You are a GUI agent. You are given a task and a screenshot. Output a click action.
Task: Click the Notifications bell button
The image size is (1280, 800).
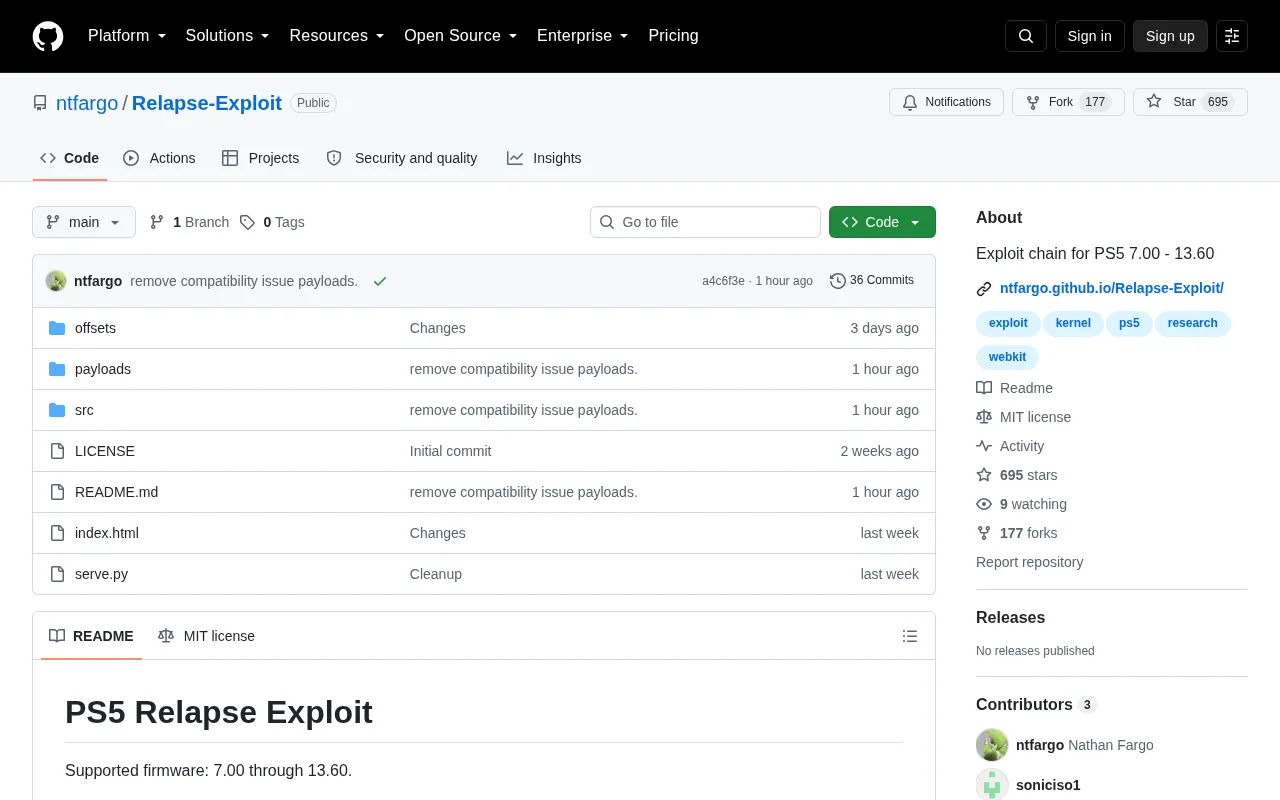946,102
